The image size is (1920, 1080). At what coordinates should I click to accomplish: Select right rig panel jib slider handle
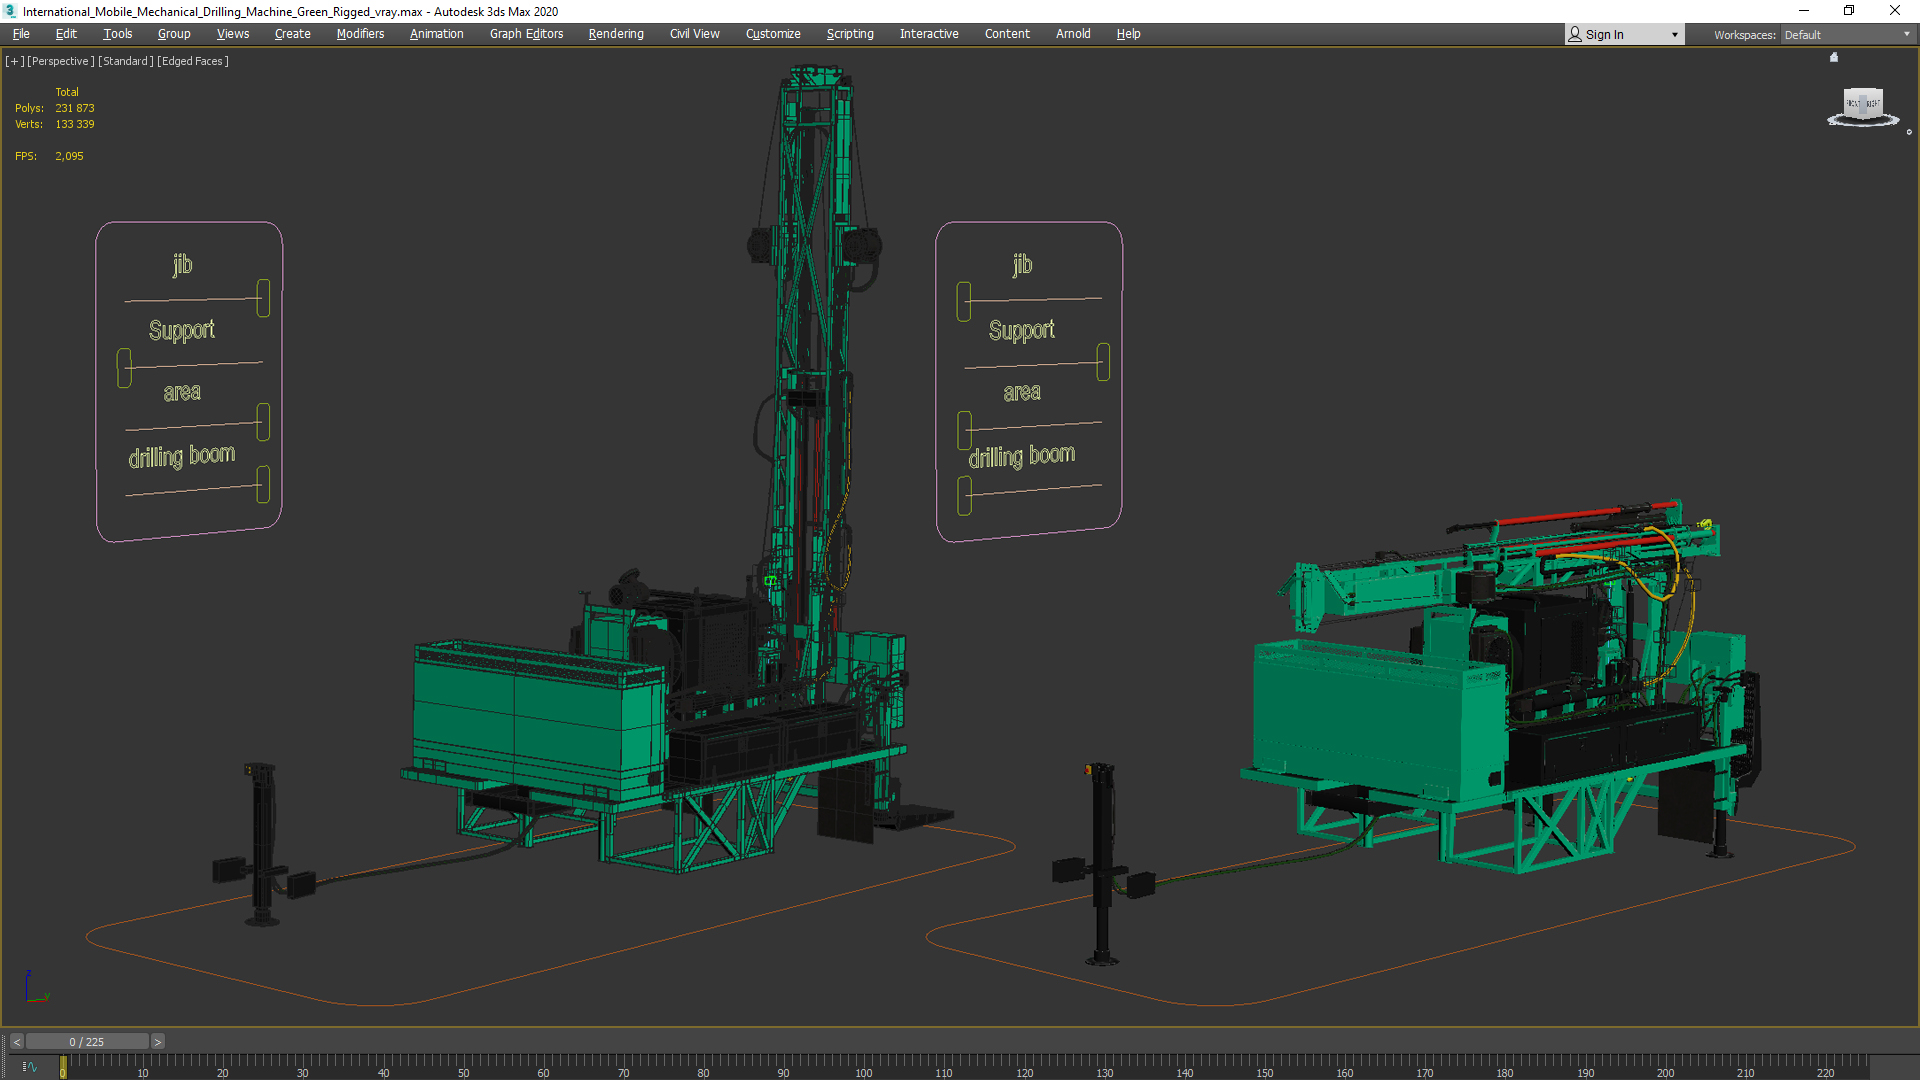964,302
